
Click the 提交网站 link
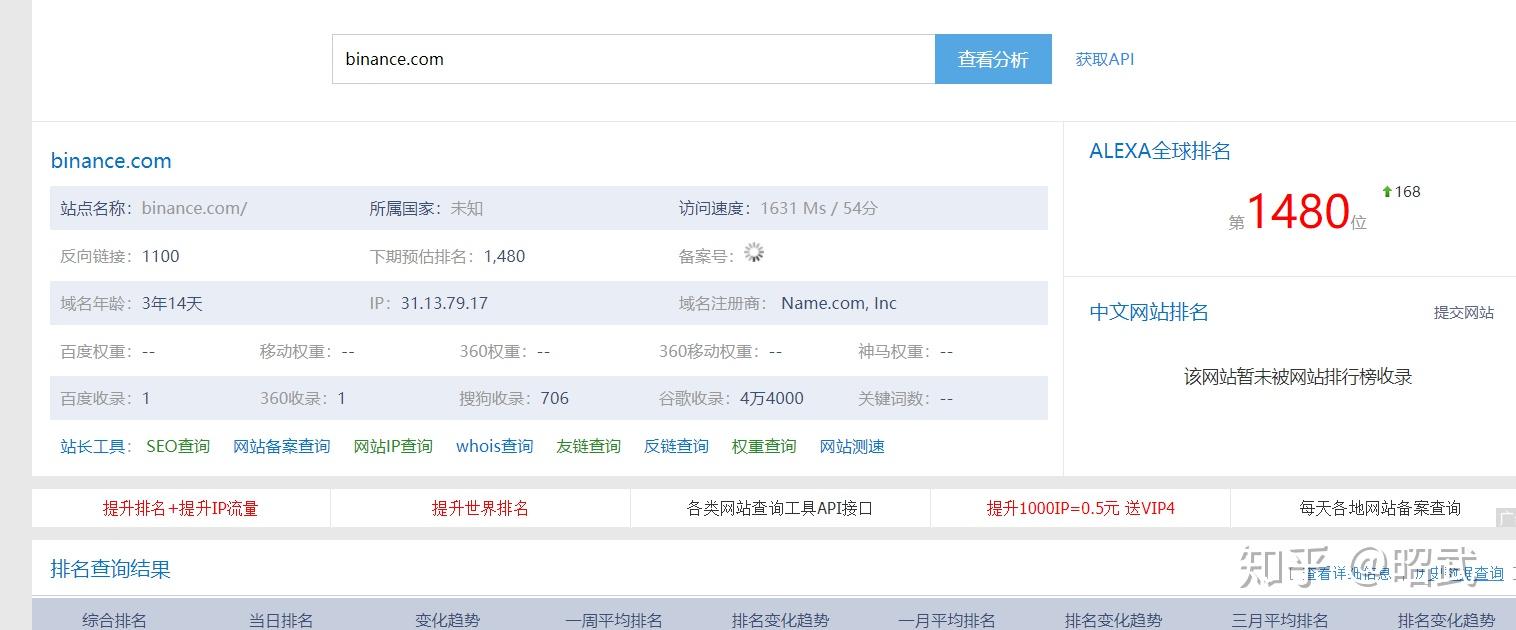point(1464,313)
